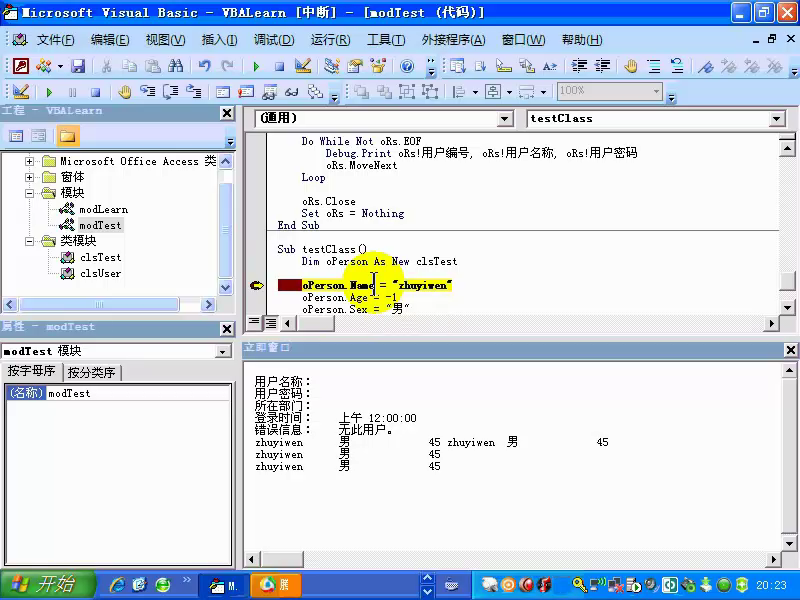Click Reset square on Debug toolbar
This screenshot has height=600, width=800.
[95, 92]
